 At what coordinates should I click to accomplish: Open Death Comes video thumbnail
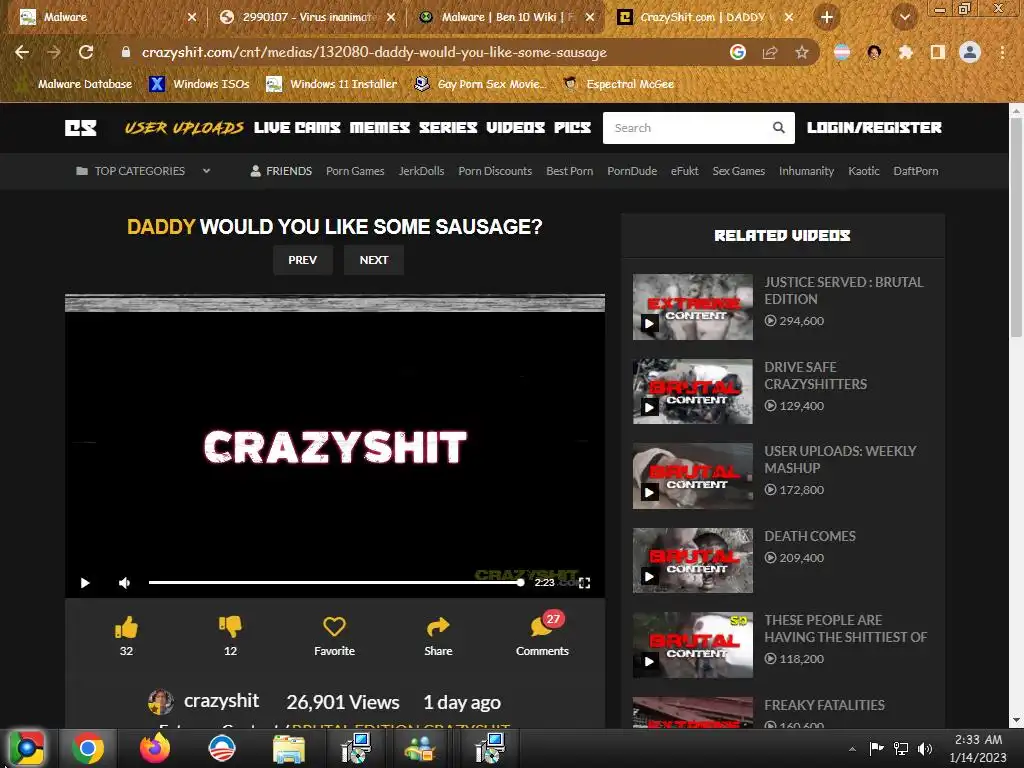[x=692, y=560]
